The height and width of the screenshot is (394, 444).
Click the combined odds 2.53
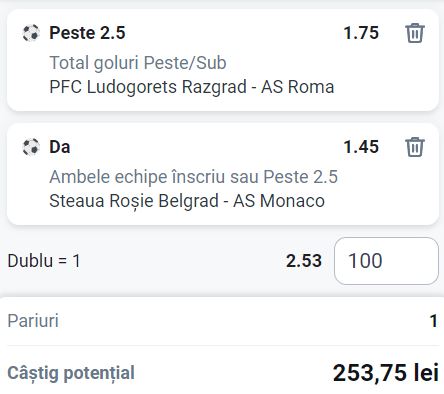tap(304, 261)
